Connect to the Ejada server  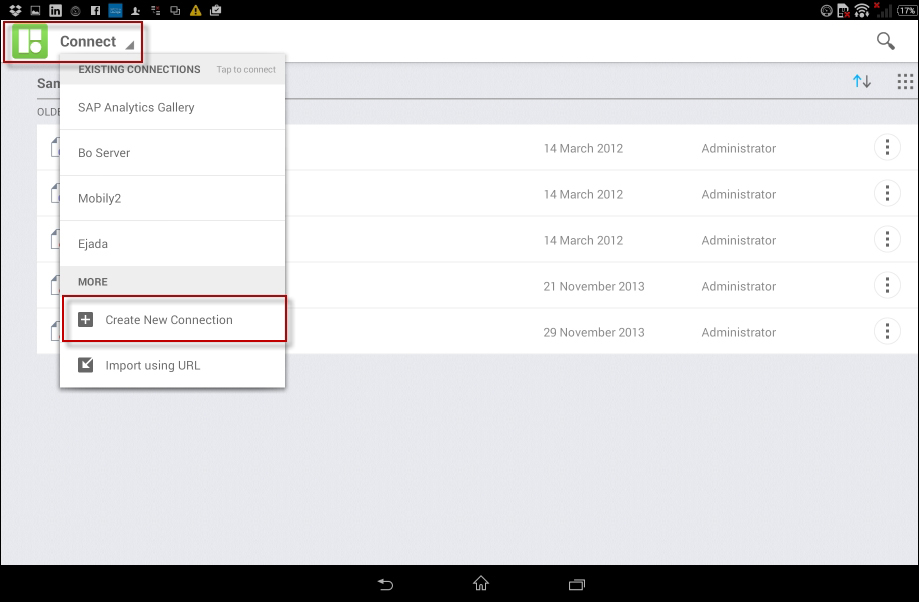(x=93, y=244)
